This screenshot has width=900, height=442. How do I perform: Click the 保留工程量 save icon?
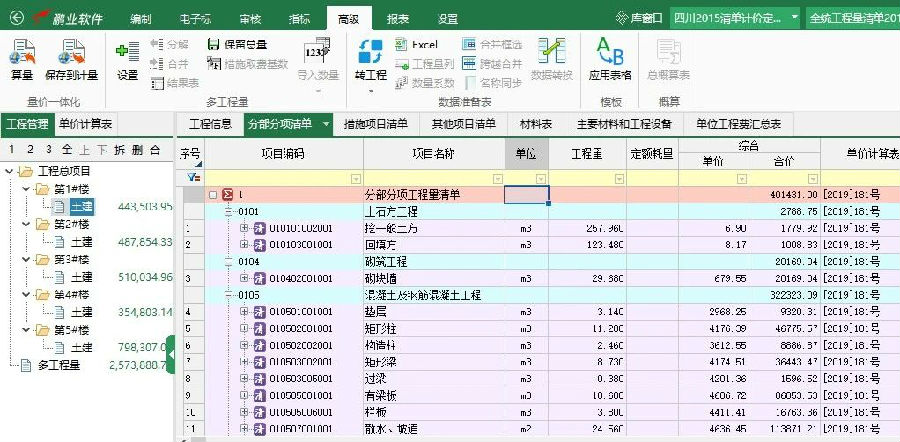click(215, 44)
